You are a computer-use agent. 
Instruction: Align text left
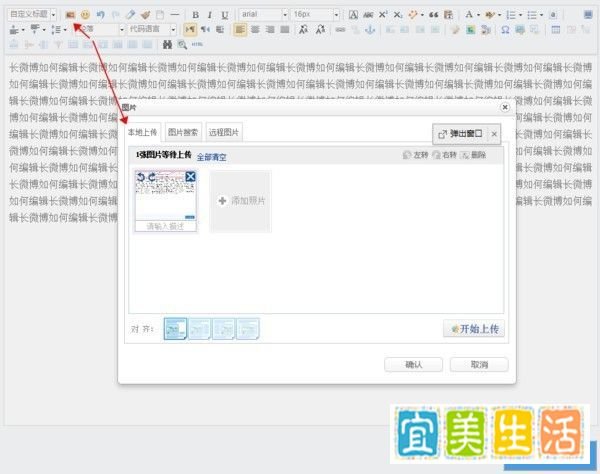pyautogui.click(x=240, y=29)
